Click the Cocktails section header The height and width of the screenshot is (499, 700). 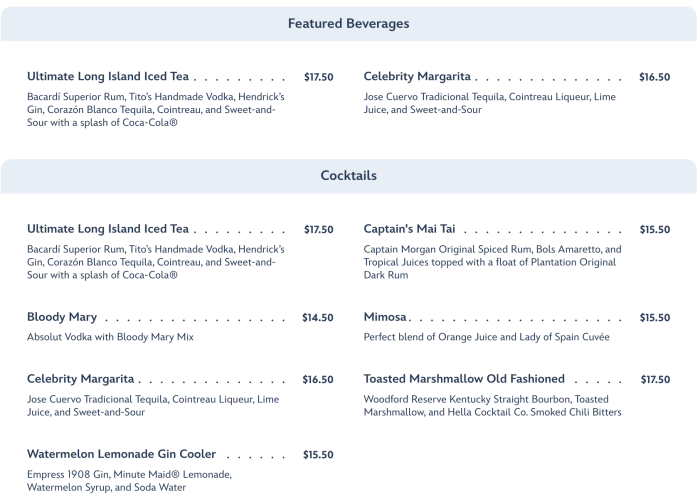pos(348,175)
